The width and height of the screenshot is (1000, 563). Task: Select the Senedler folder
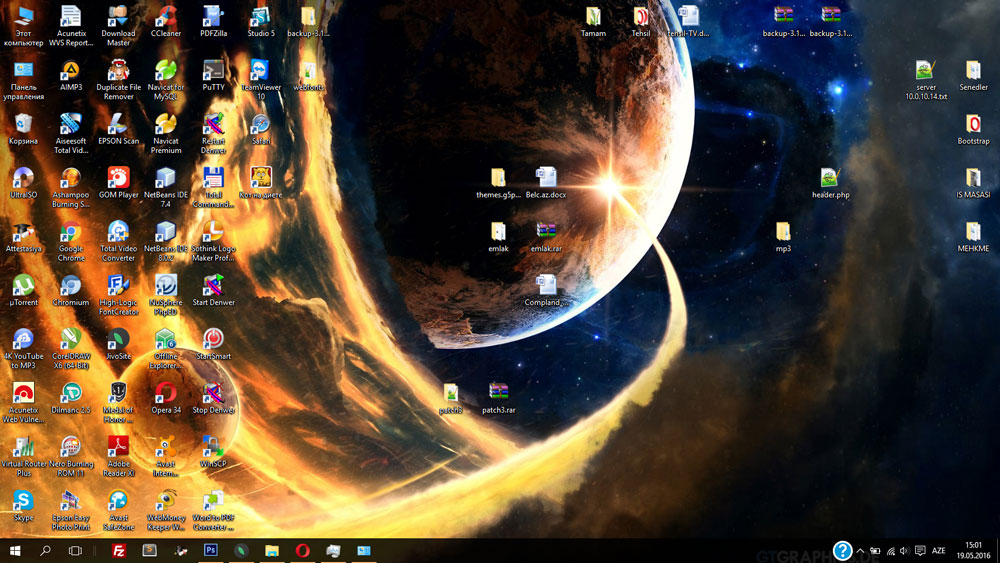(x=973, y=75)
